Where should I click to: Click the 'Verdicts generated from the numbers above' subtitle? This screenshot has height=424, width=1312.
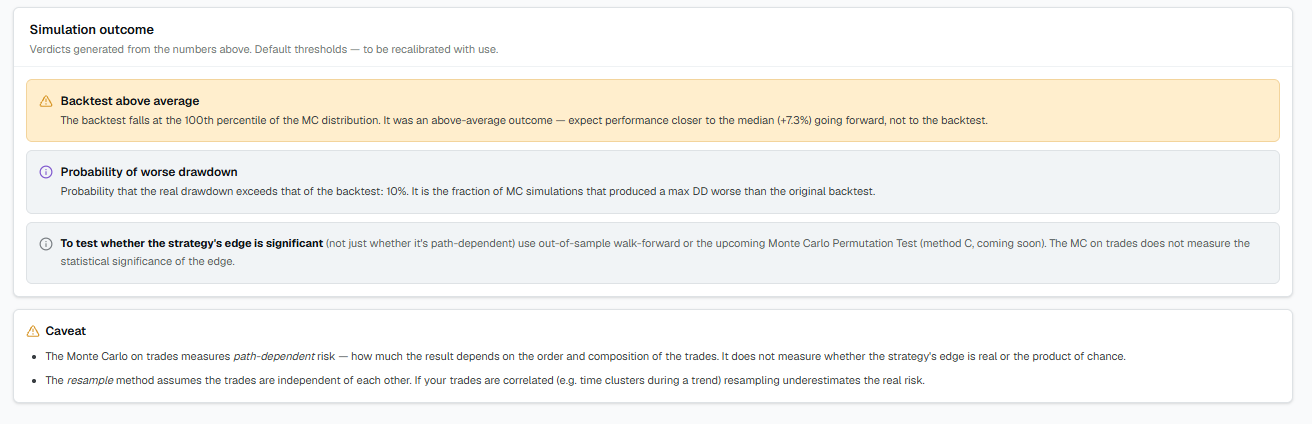click(264, 49)
